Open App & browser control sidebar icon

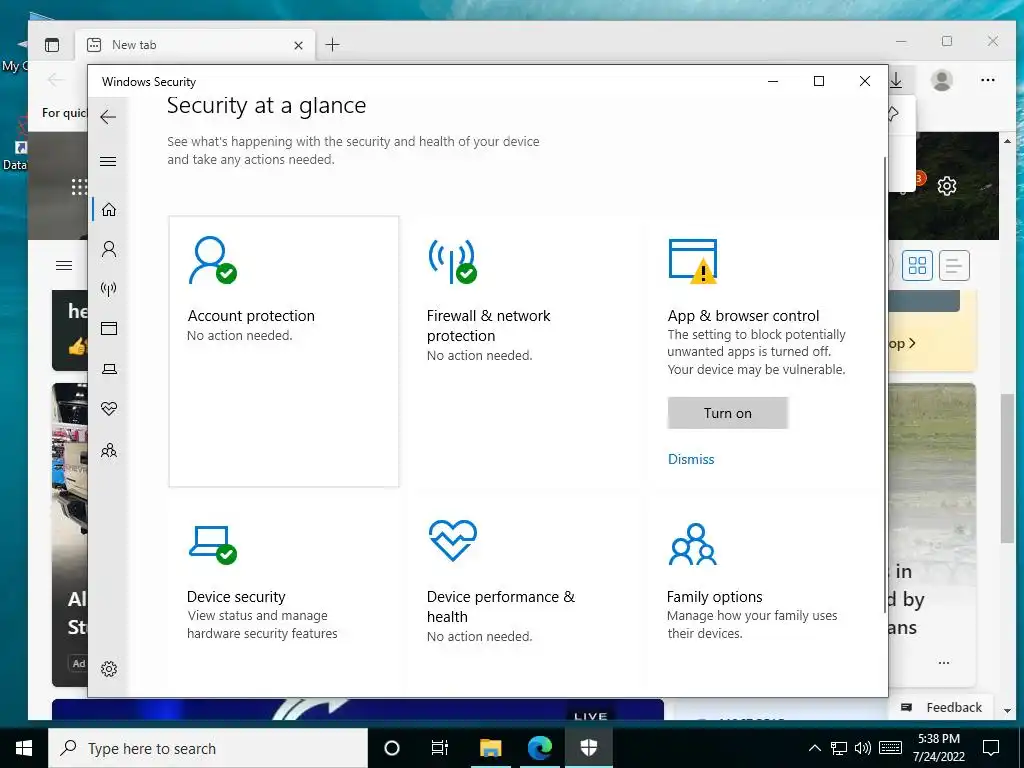(109, 328)
